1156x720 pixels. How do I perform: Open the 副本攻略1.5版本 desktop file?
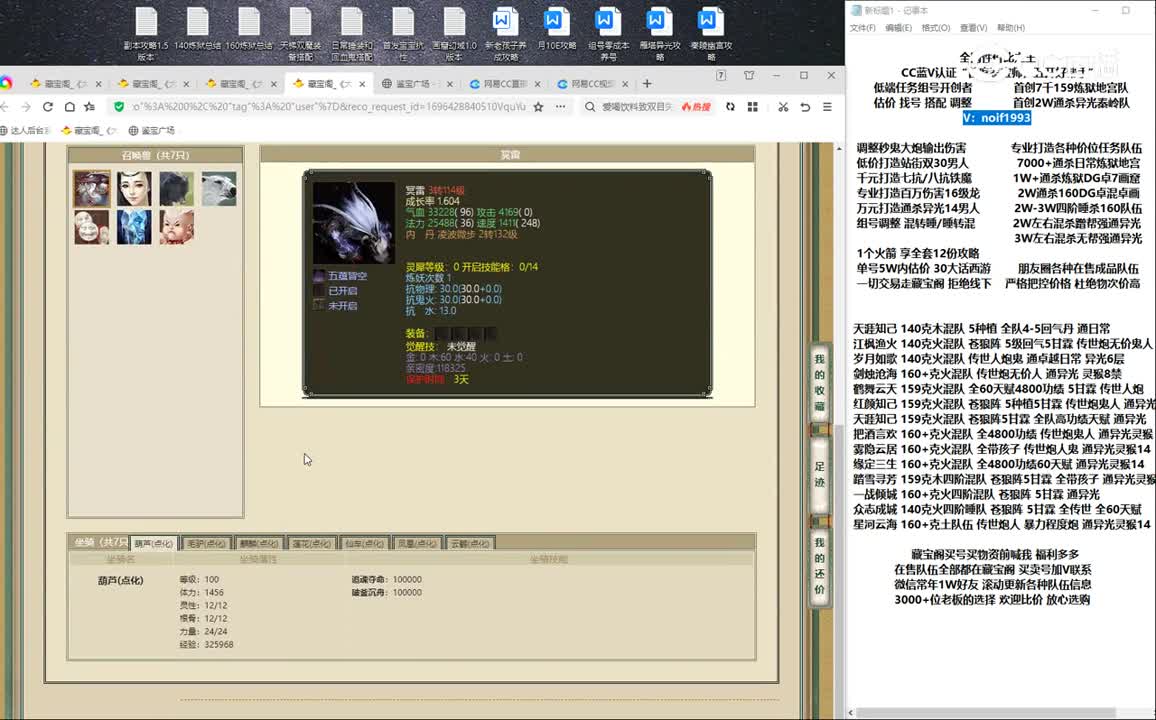click(146, 35)
